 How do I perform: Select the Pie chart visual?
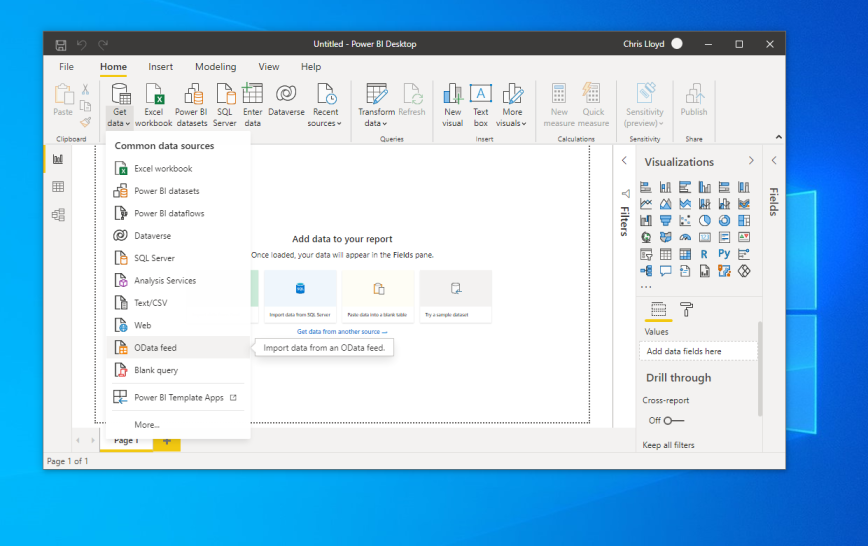(x=705, y=220)
